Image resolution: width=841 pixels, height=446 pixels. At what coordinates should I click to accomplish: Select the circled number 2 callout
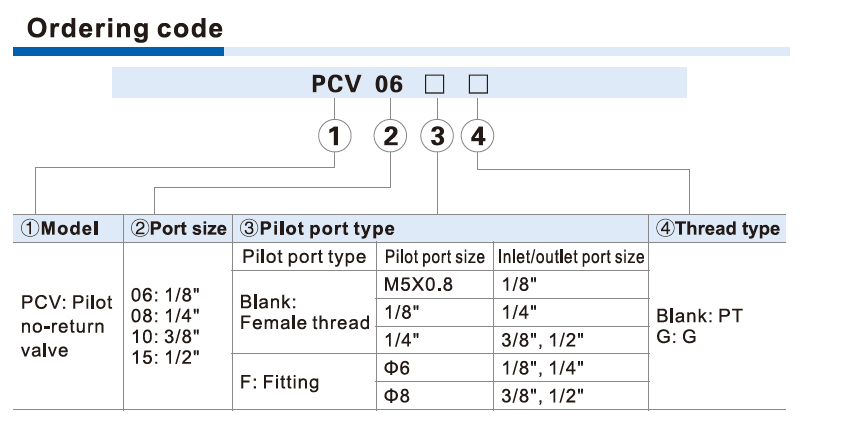tap(392, 136)
